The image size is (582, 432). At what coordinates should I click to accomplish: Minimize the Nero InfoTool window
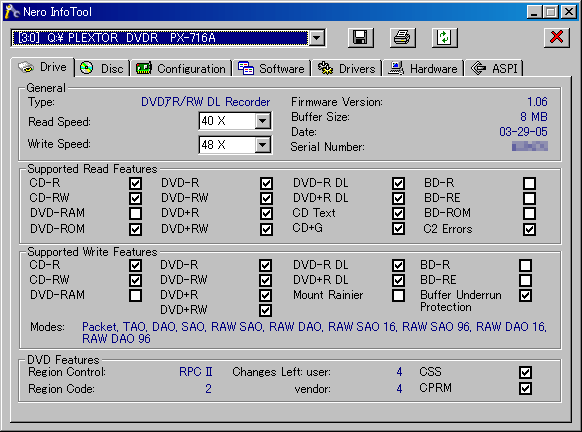point(534,12)
